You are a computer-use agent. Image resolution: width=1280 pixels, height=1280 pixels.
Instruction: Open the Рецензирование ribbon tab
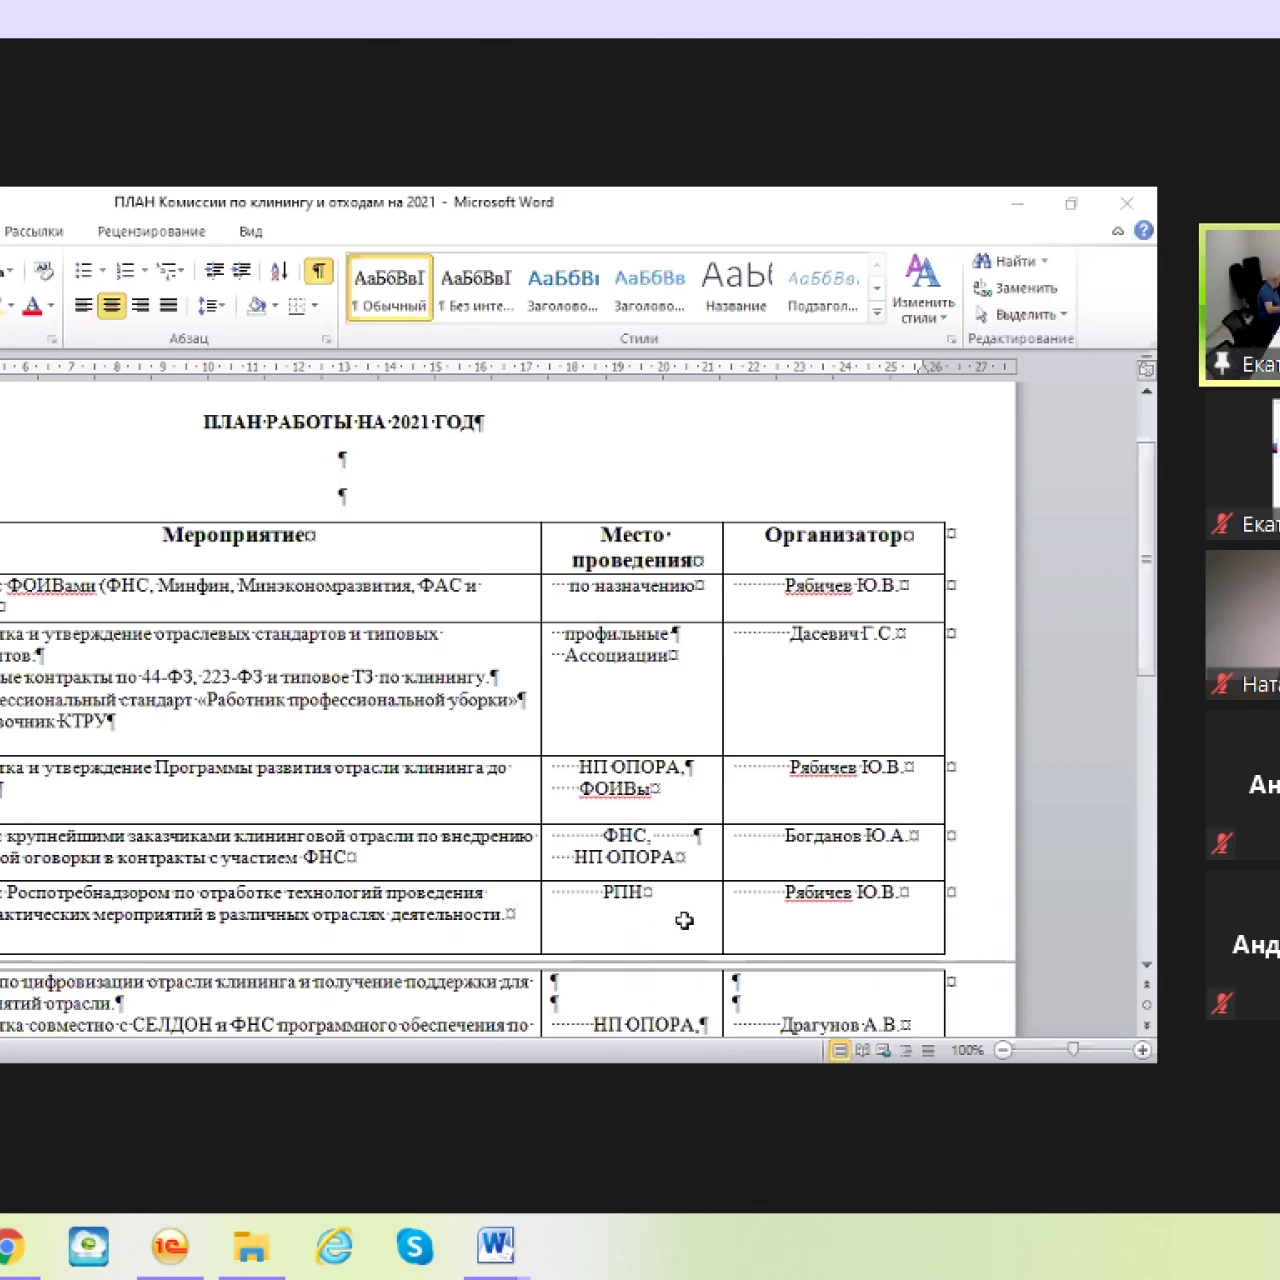coord(152,231)
